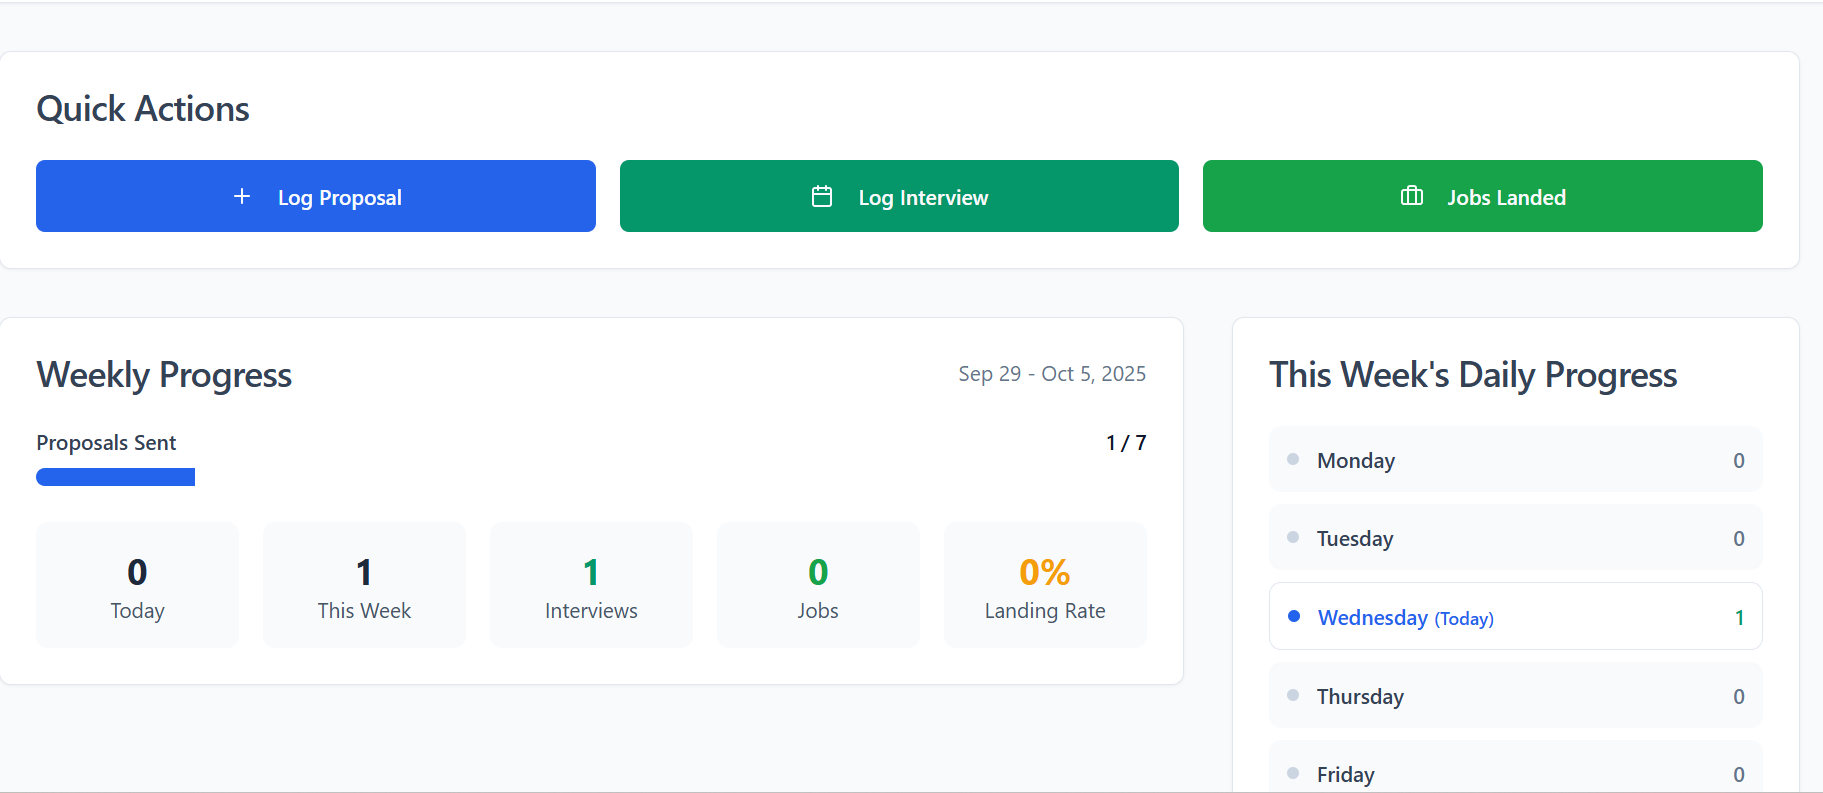1823x793 pixels.
Task: Select the Today stat card
Action: tap(138, 585)
